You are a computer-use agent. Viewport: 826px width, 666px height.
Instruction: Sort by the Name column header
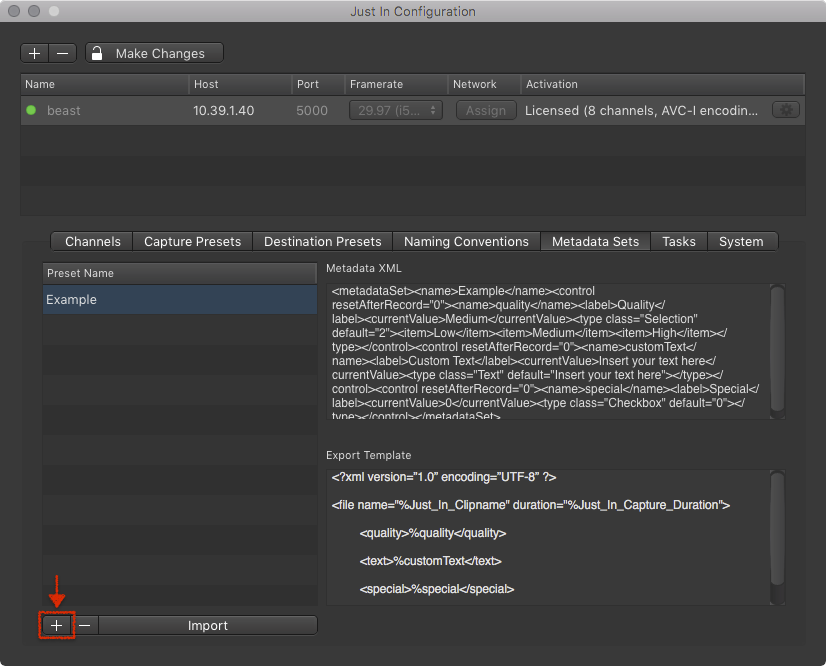(x=105, y=84)
